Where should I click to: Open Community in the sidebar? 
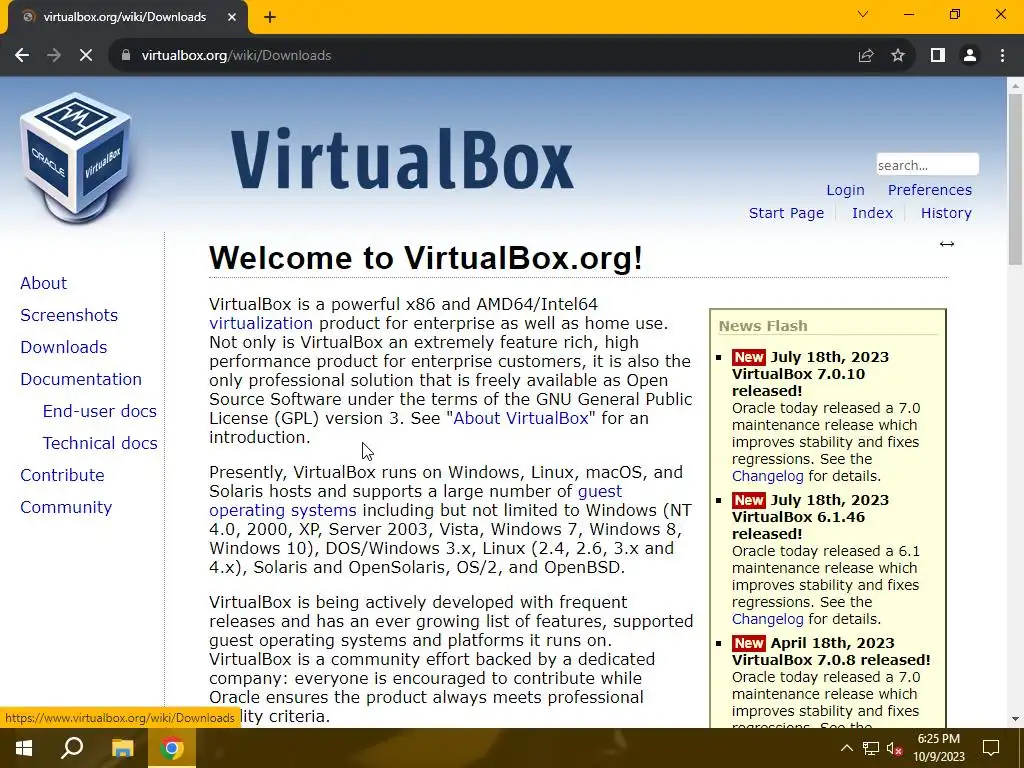66,507
